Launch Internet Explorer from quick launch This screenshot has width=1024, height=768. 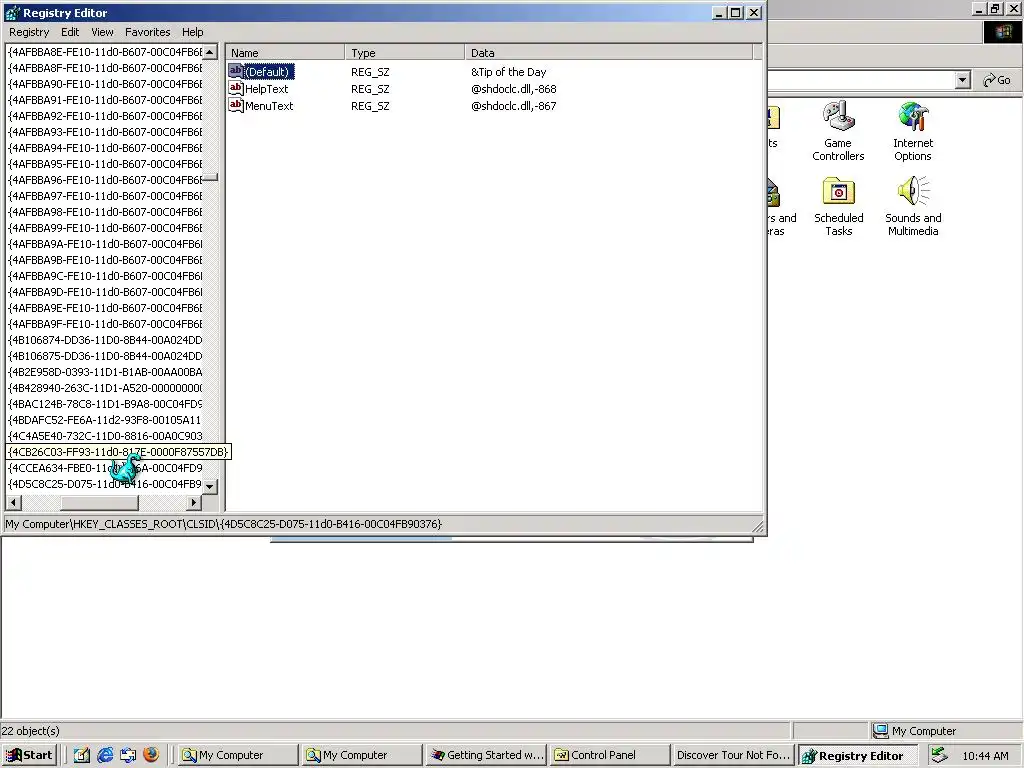(x=104, y=755)
